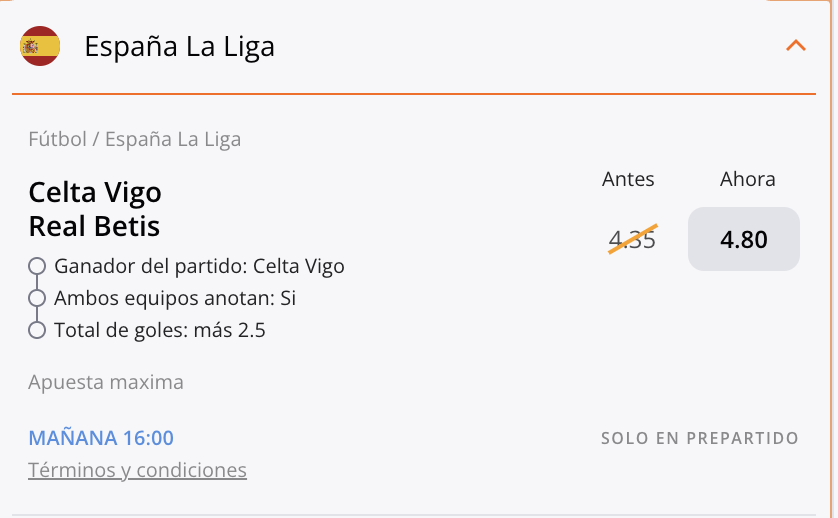Click the circle beside Total de goles
This screenshot has width=838, height=518.
38,330
